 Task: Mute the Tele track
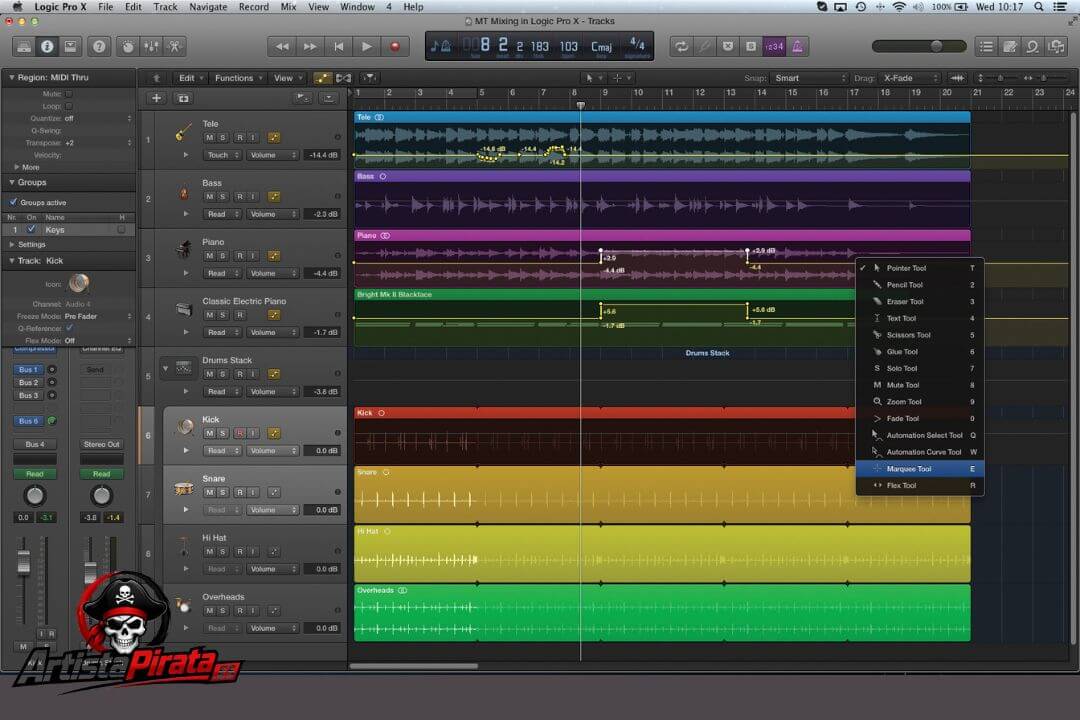(209, 138)
